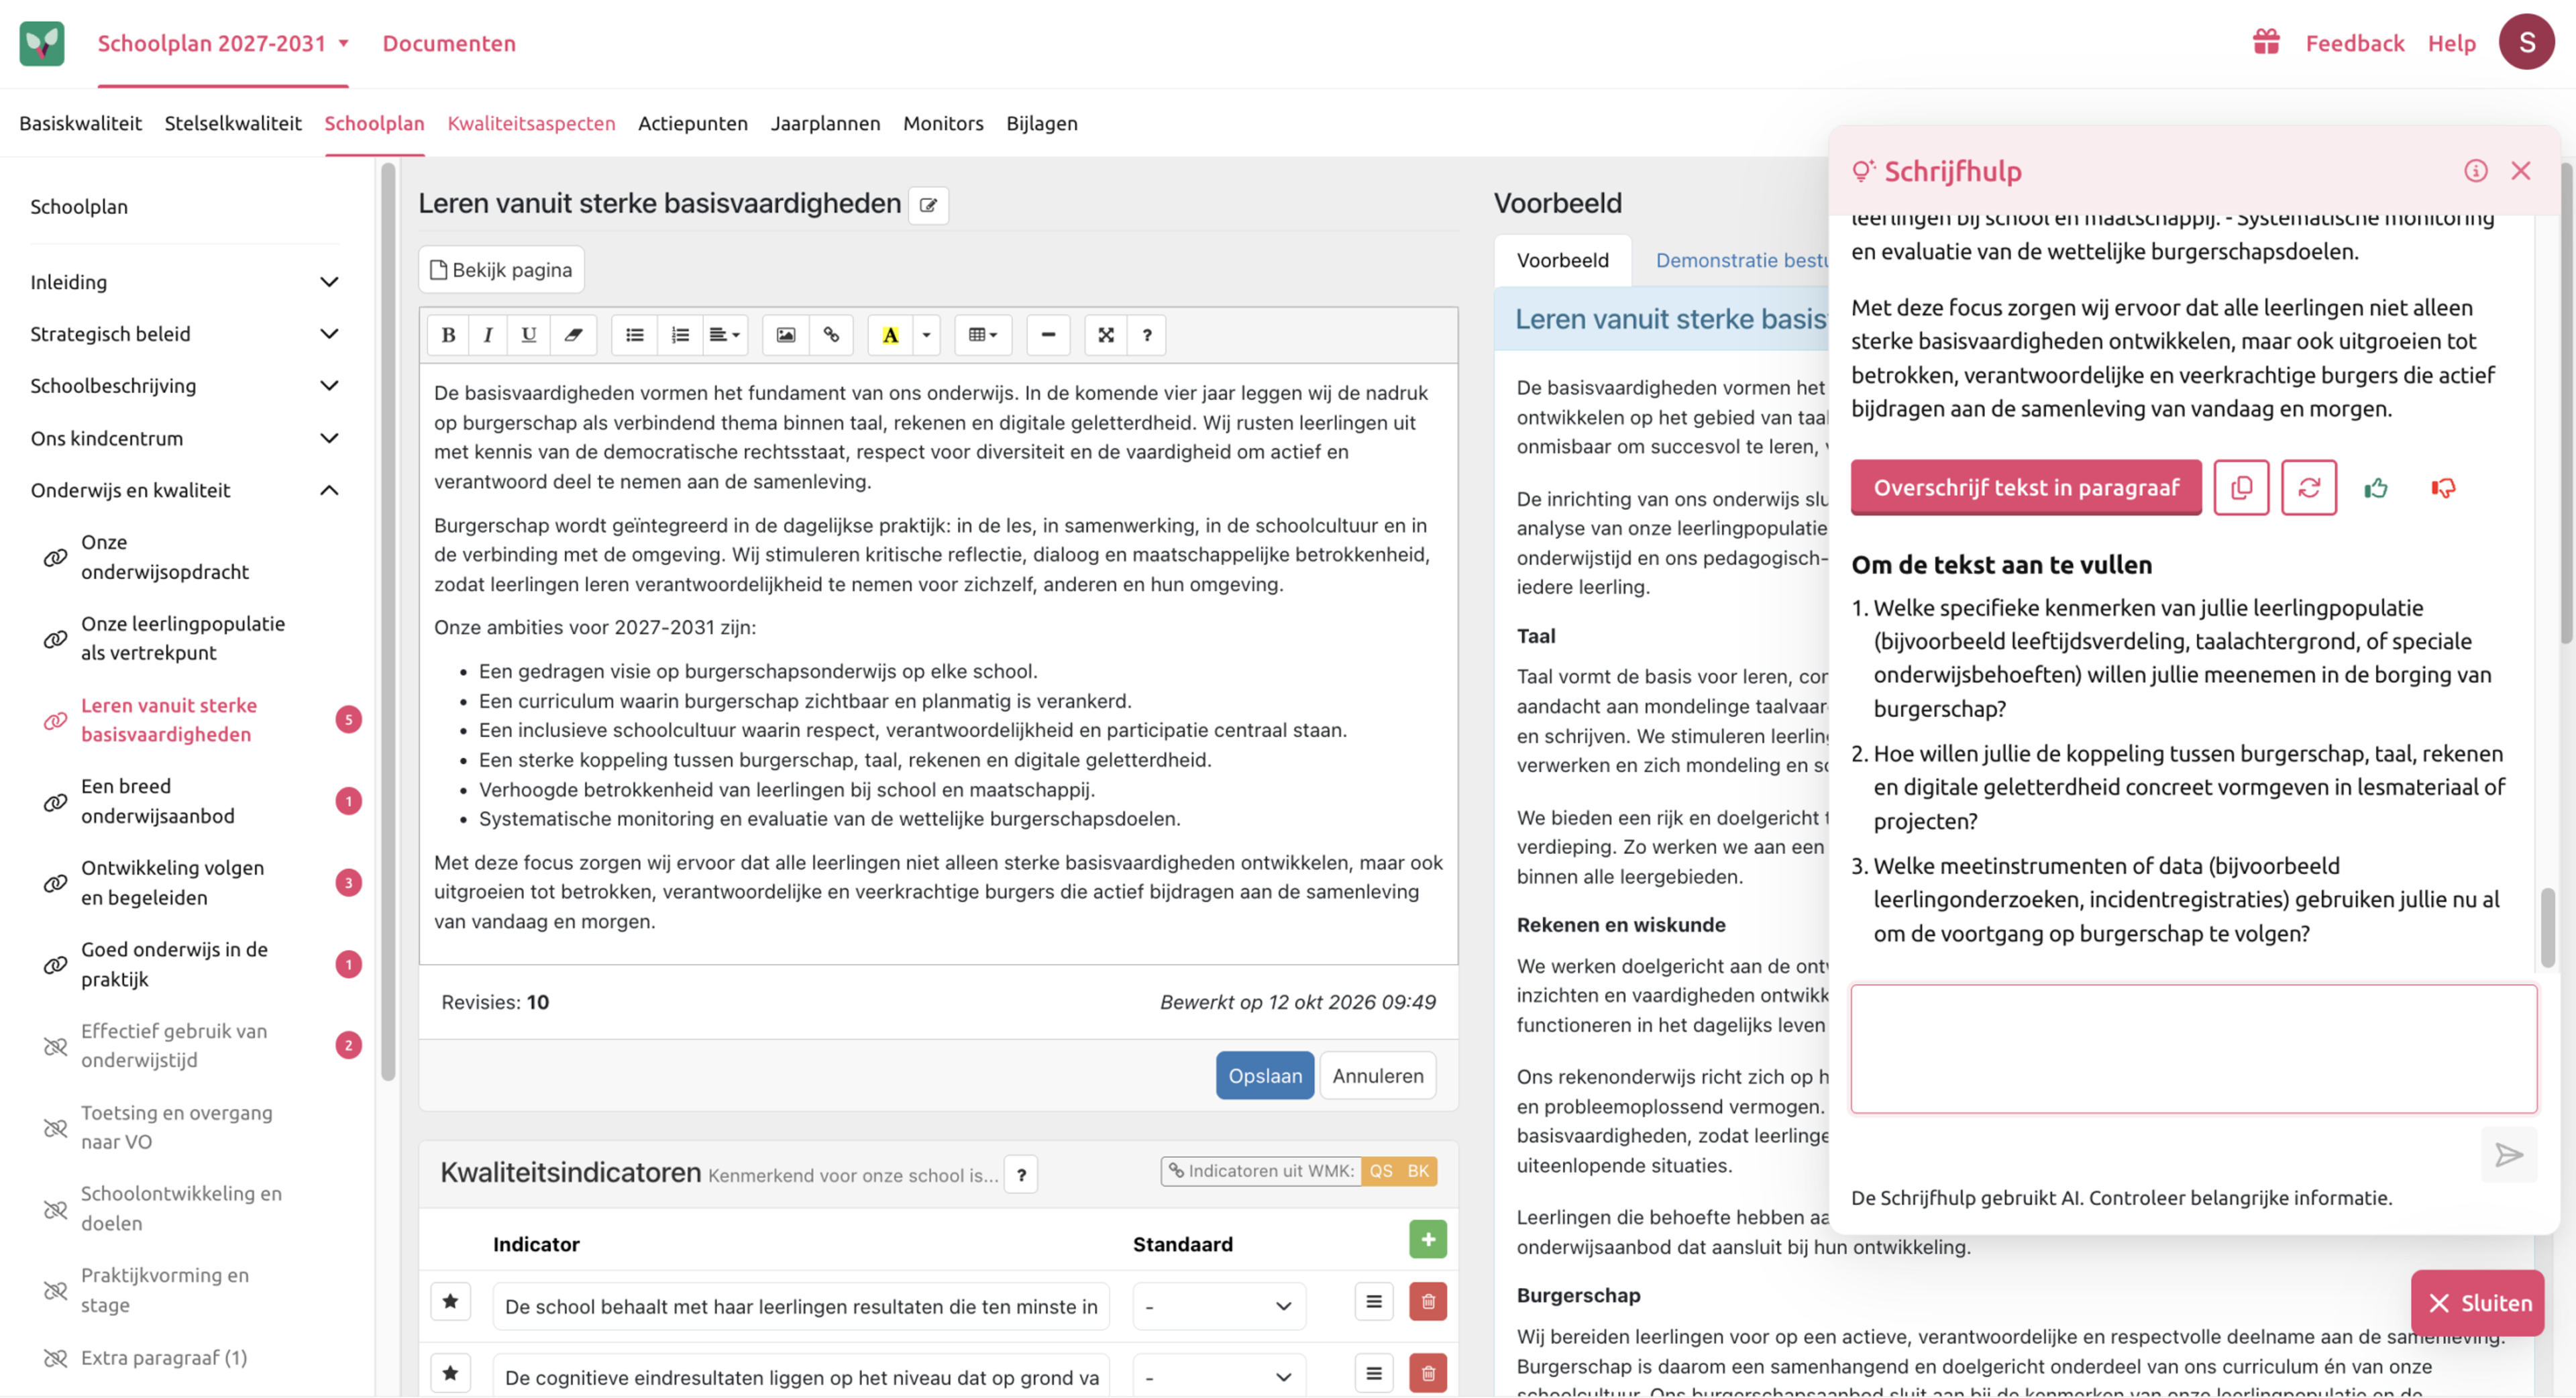Apply underline formatting in the editor toolbar
Screen dimensions: 2576x1398
click(529, 335)
